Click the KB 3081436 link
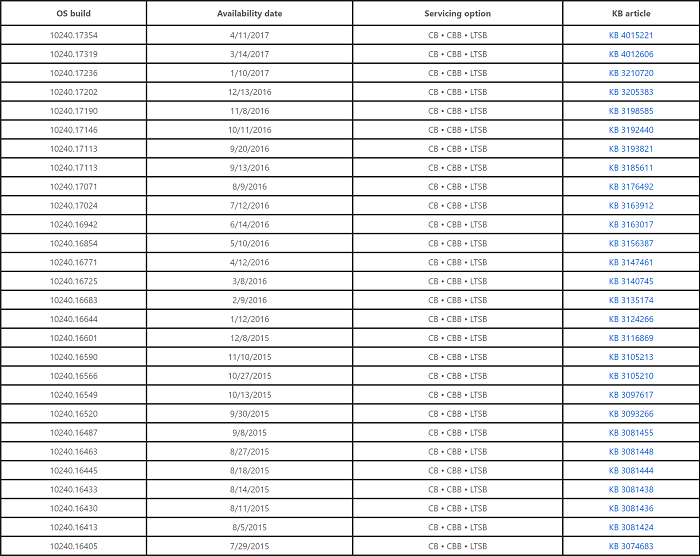Screen dimensions: 700x556 click(631, 508)
